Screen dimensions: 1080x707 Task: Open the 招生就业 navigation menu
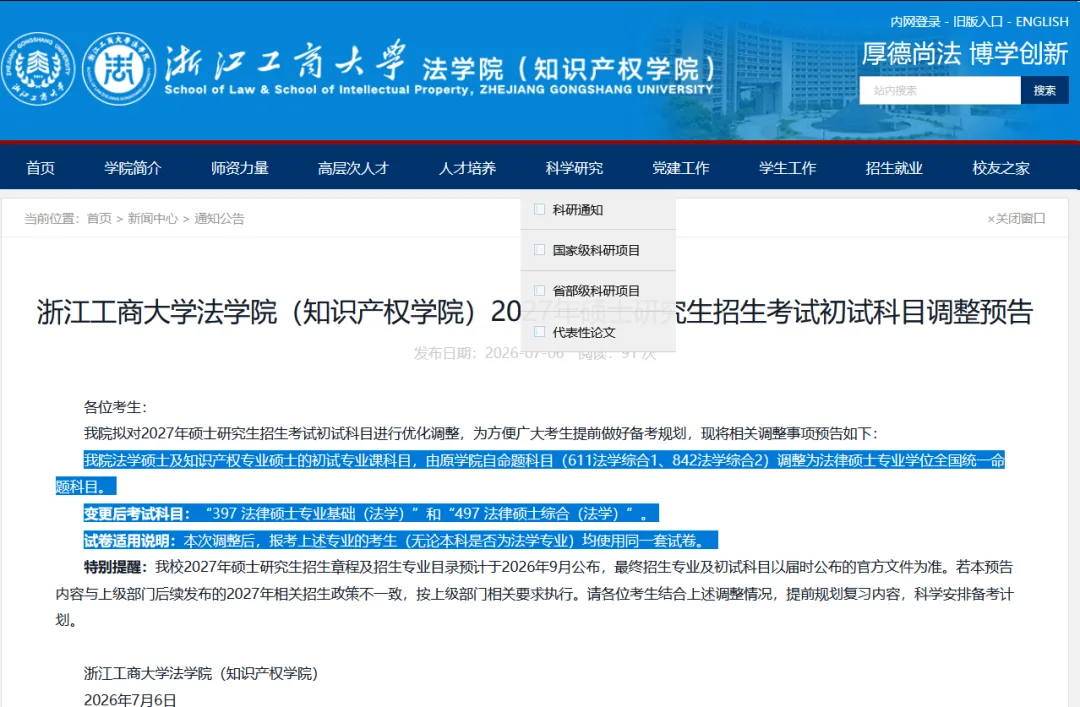click(x=894, y=167)
